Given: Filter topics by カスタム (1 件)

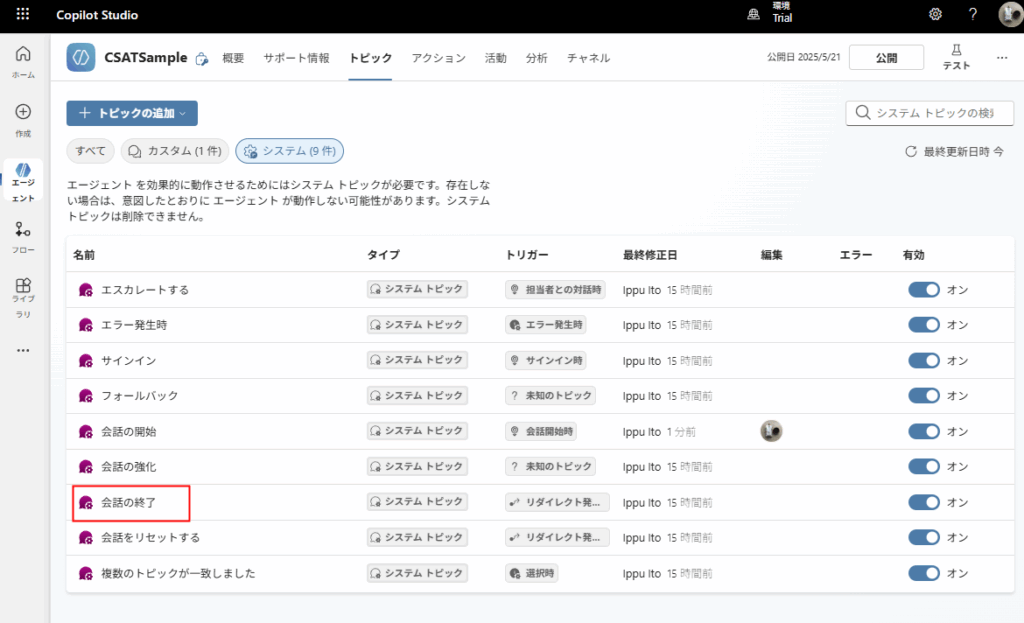Looking at the screenshot, I should pyautogui.click(x=175, y=151).
